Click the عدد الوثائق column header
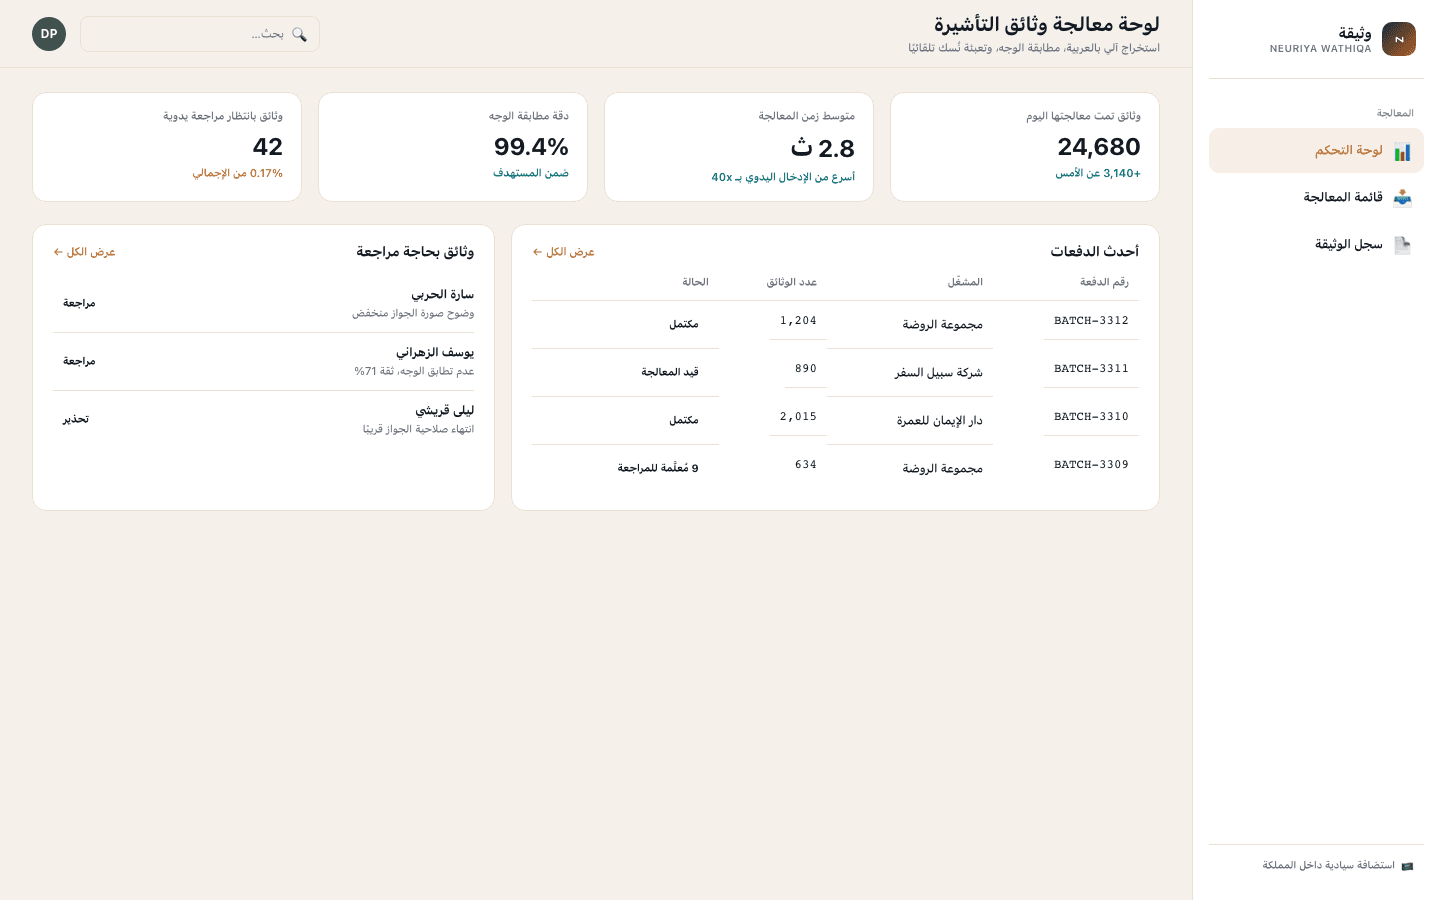Viewport: 1440px width, 900px height. coord(792,282)
